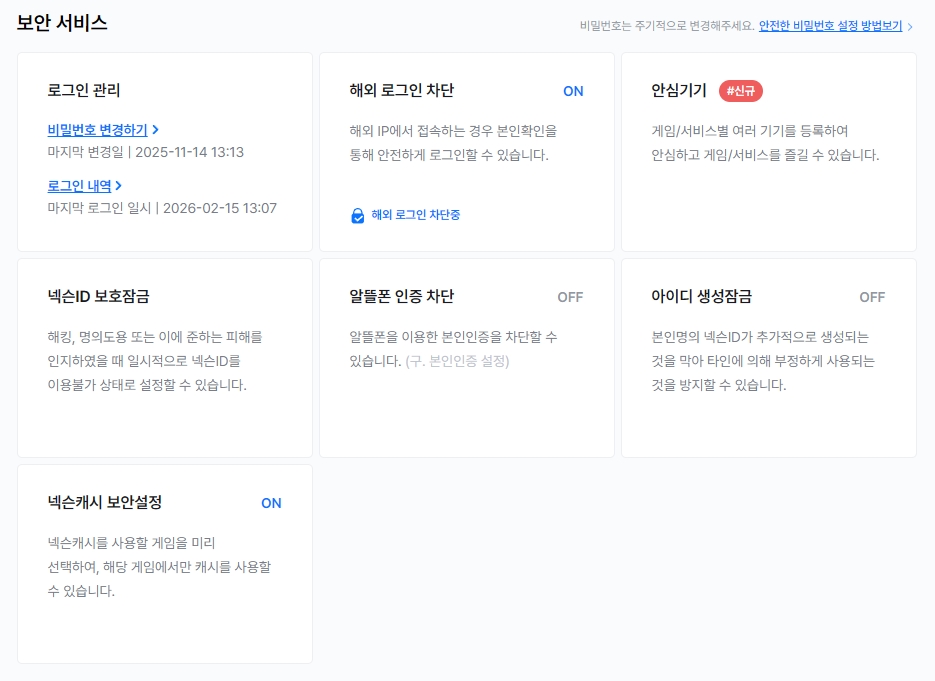Open the 알뜰폰 인증 차단 card title
This screenshot has width=935, height=681.
402,296
